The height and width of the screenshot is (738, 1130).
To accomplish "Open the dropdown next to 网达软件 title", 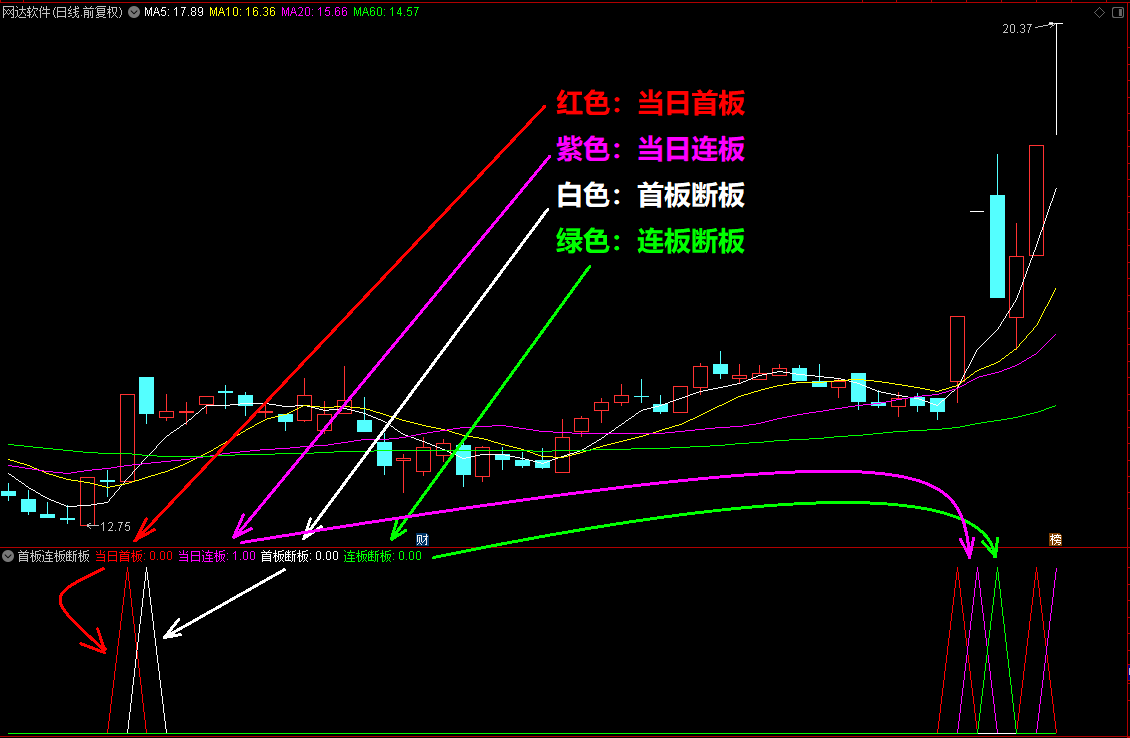I will click(x=134, y=12).
